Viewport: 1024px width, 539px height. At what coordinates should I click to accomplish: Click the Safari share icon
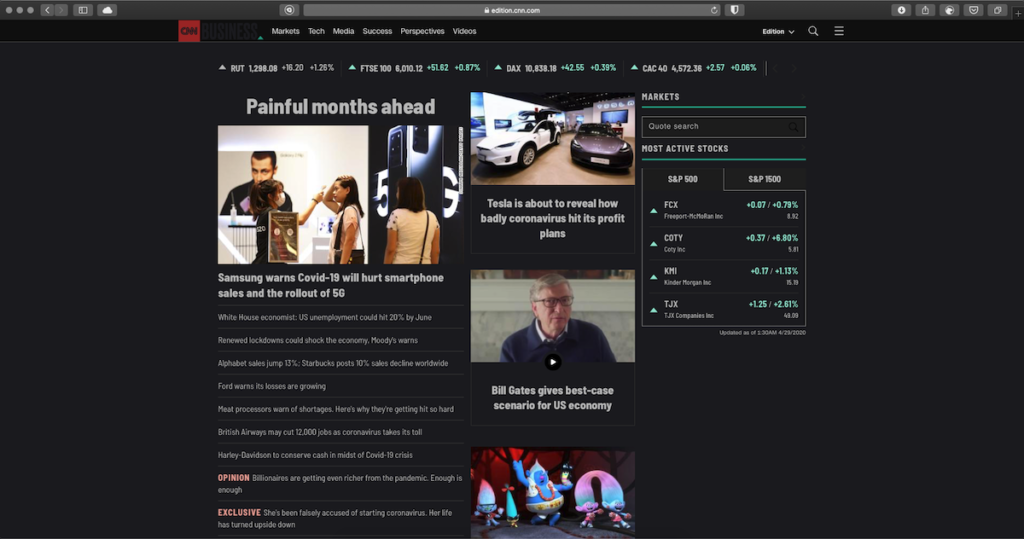[x=926, y=10]
